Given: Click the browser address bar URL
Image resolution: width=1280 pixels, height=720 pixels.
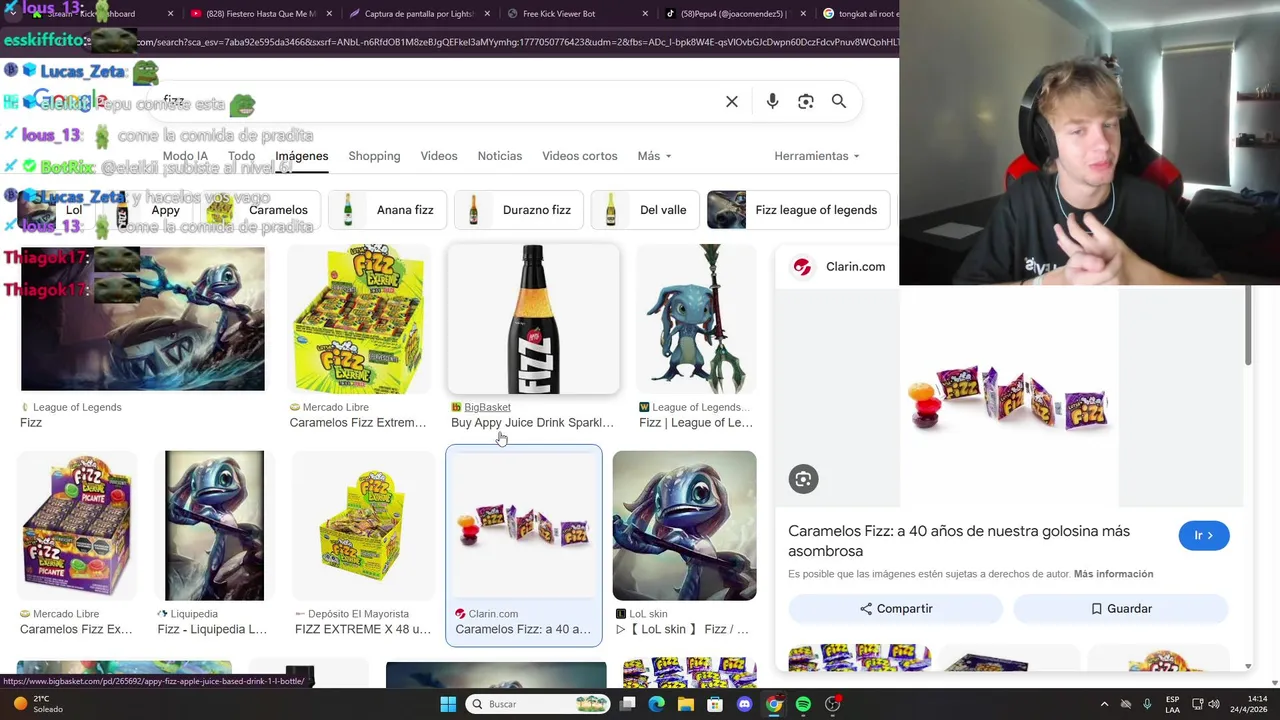Looking at the screenshot, I should pyautogui.click(x=515, y=42).
